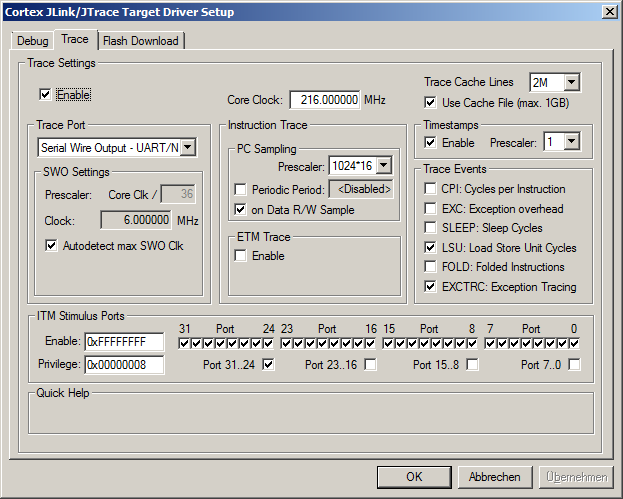Toggle Use Cache File checkbox
Screen dimensions: 623x499
click(430, 103)
